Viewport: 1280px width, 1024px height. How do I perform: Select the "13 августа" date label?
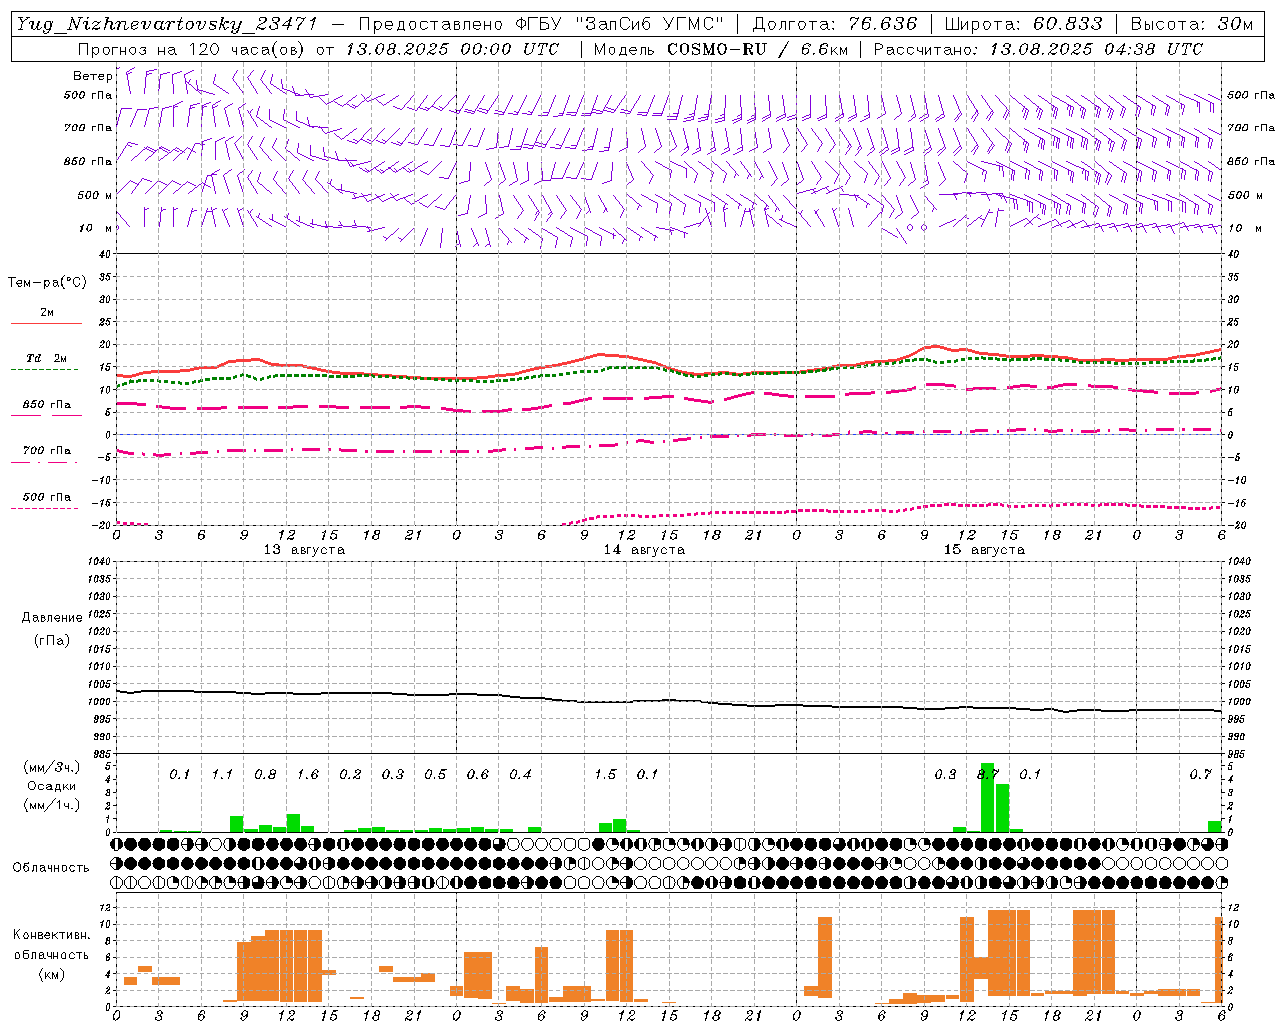304,550
